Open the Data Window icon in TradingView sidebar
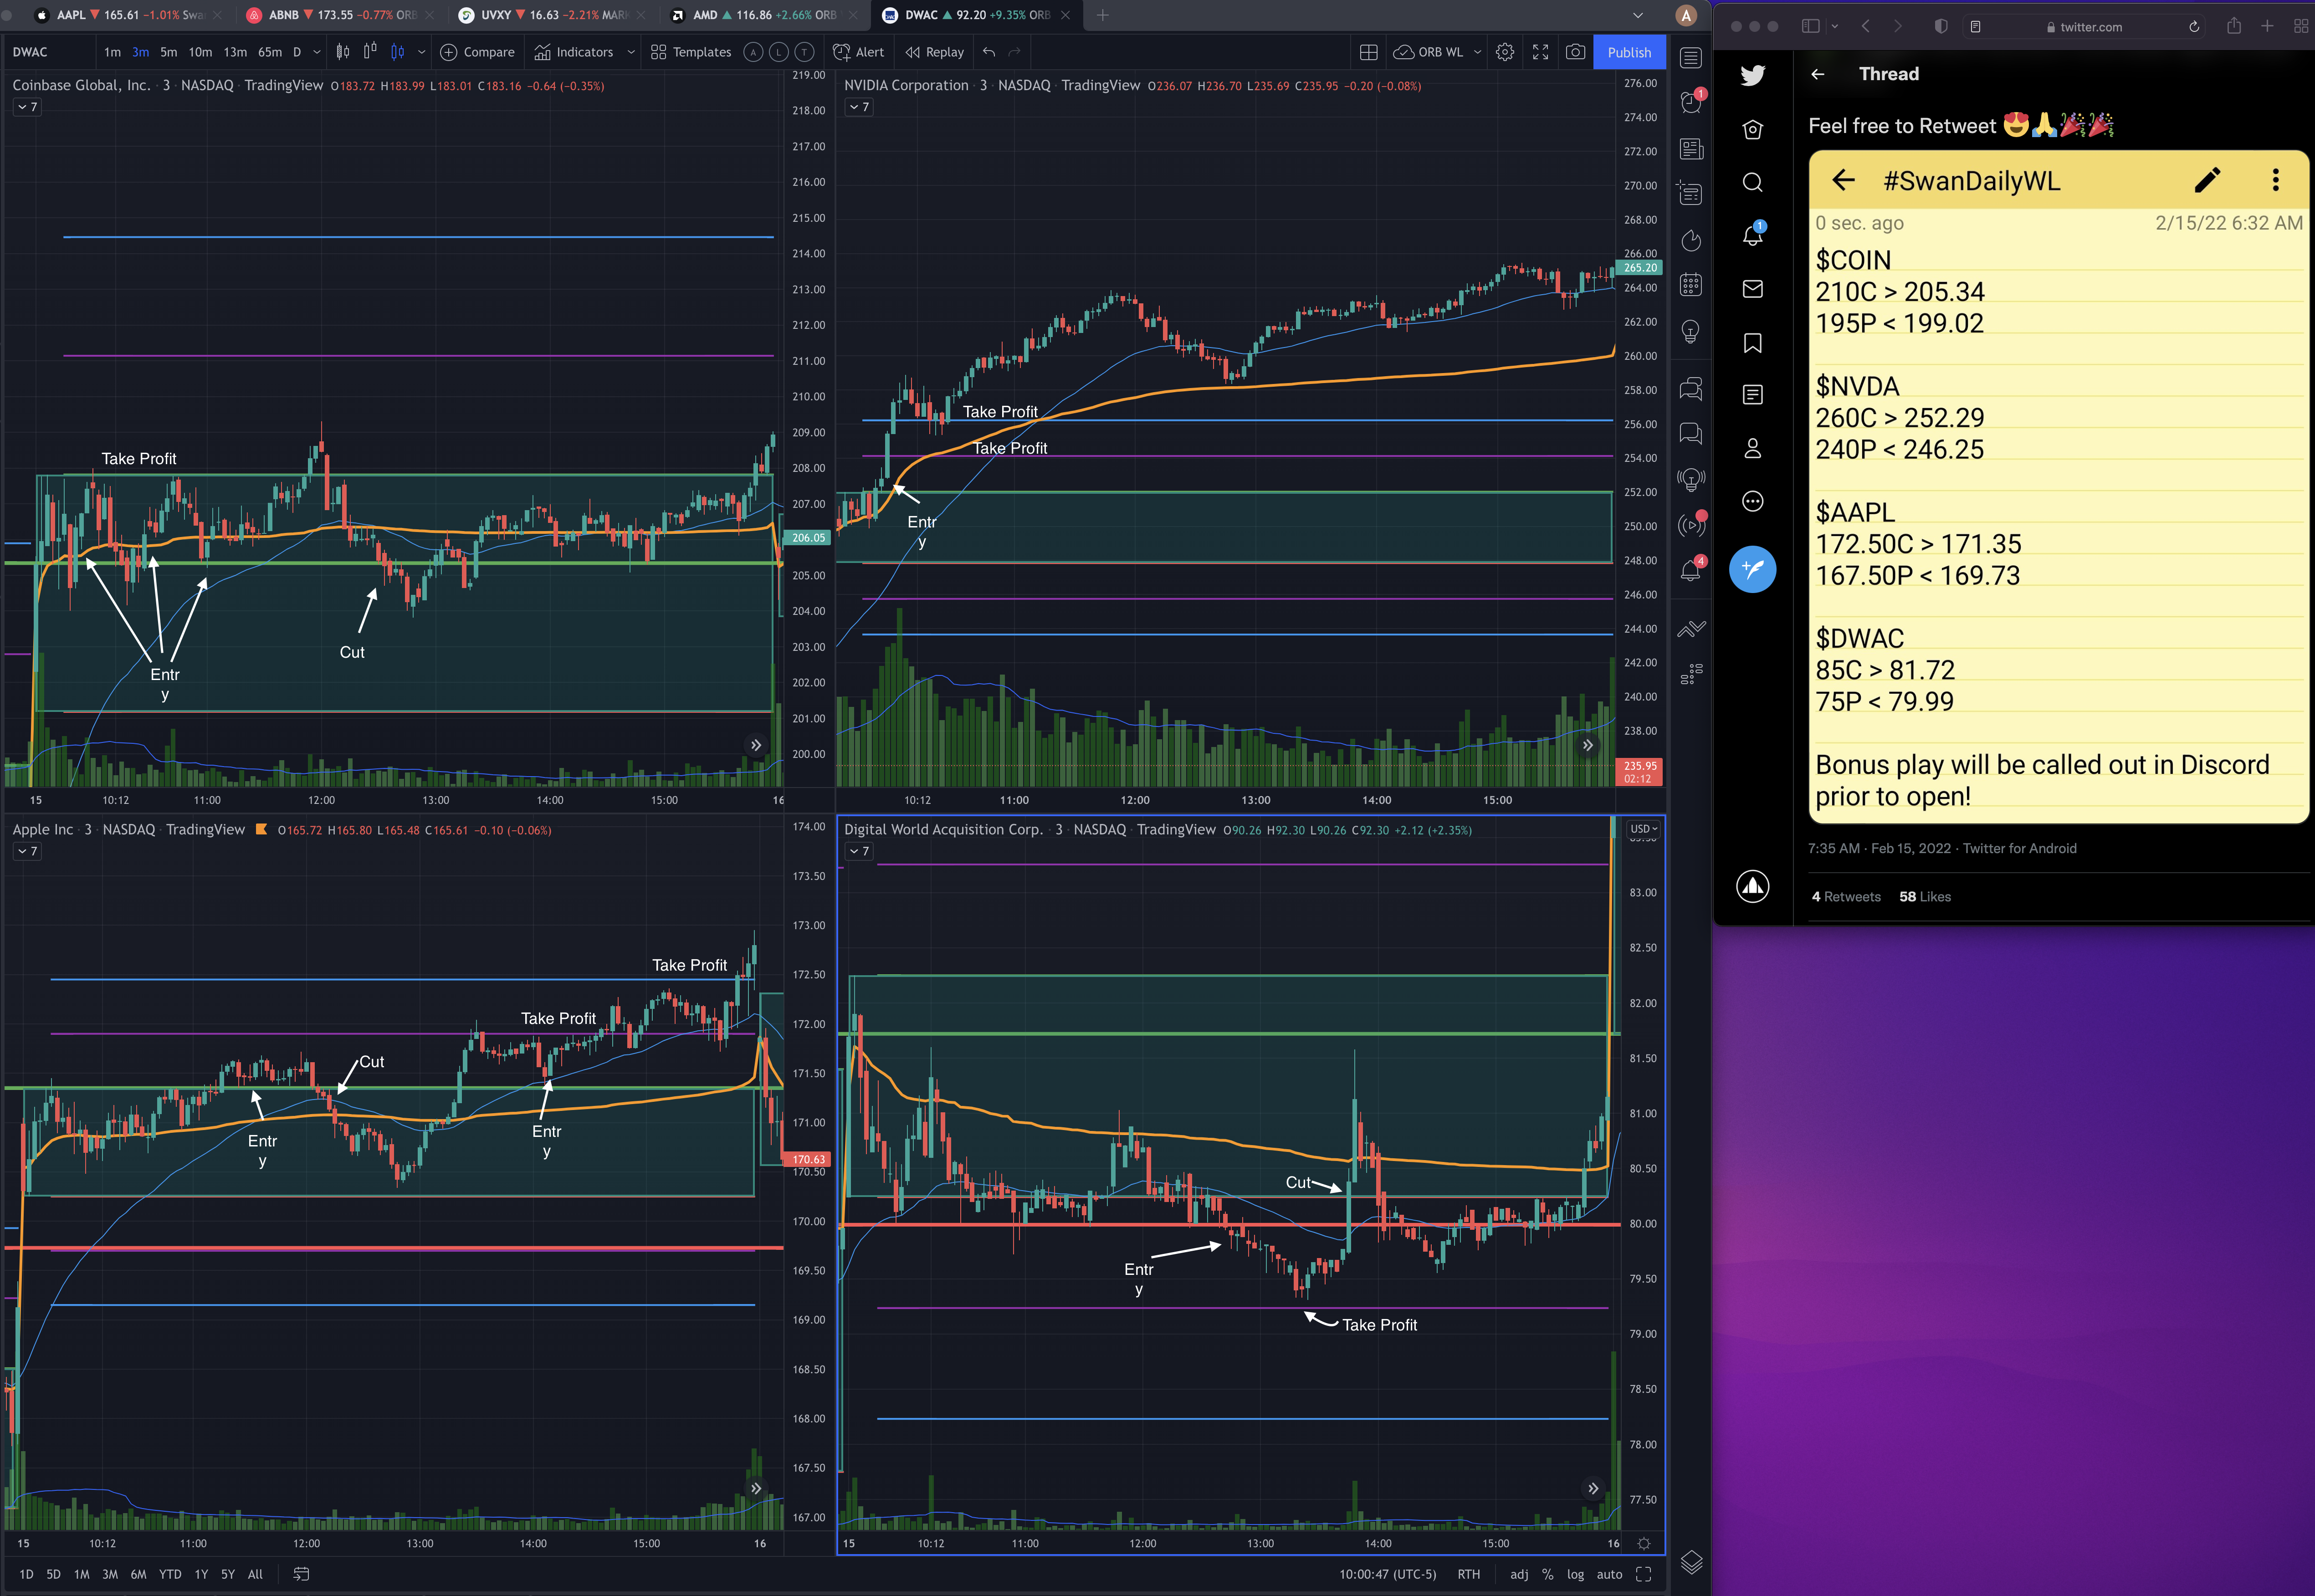The width and height of the screenshot is (2315, 1596). tap(1690, 194)
